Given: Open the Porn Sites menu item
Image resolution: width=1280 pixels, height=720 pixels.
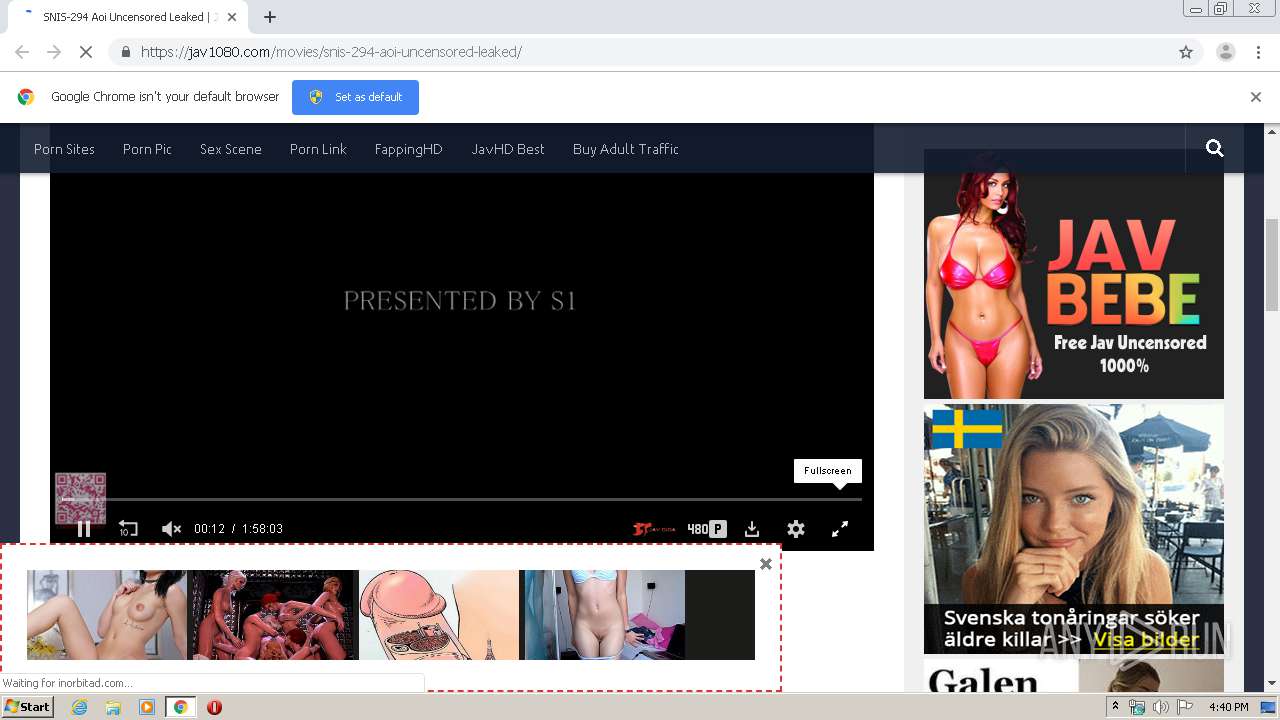Looking at the screenshot, I should (64, 149).
